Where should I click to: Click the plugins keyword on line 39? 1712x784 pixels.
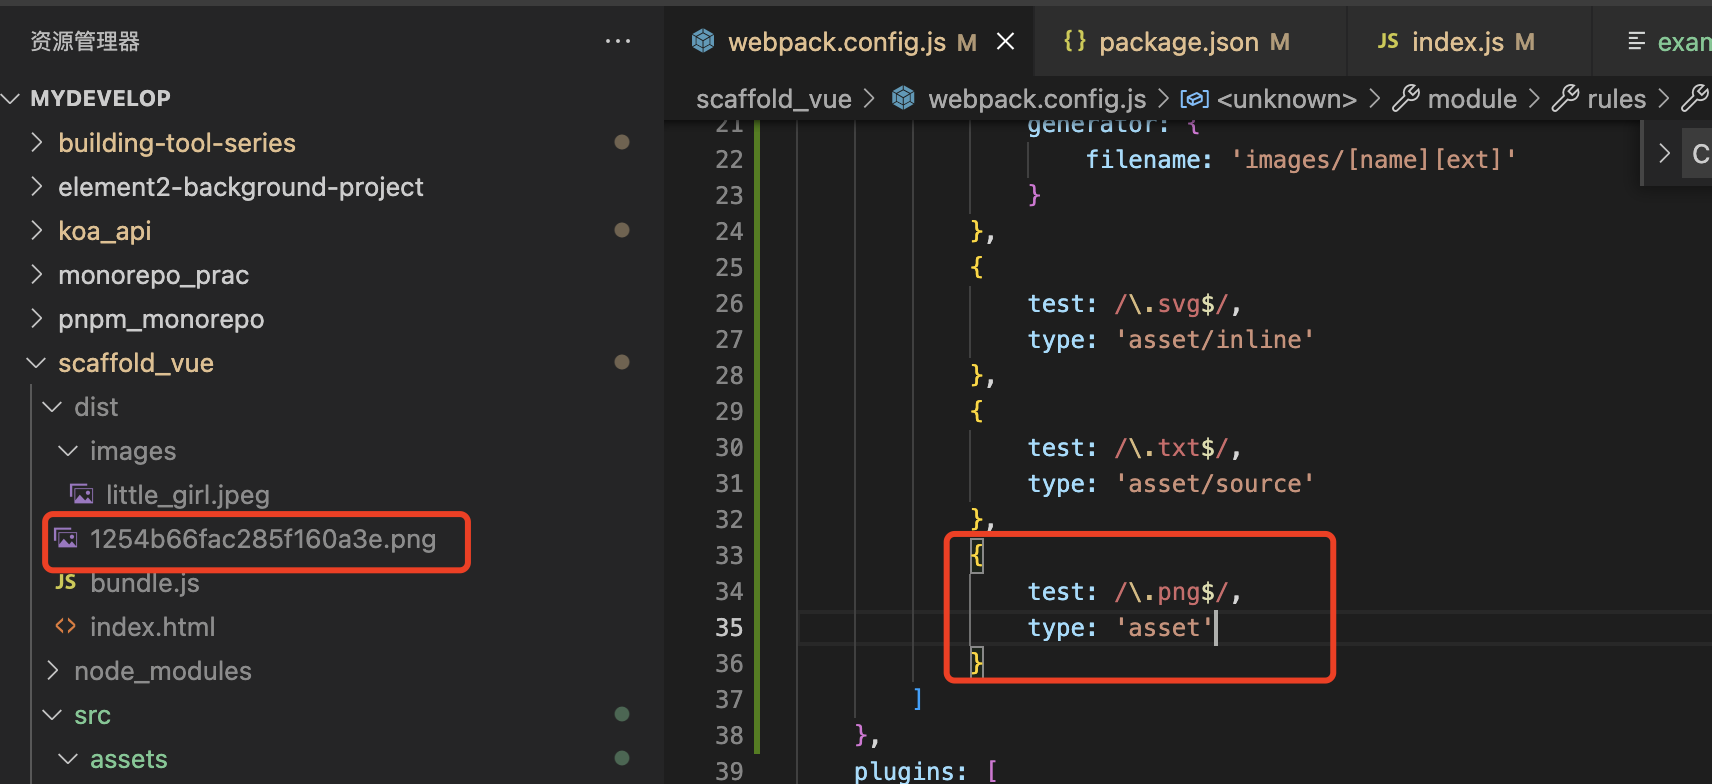pyautogui.click(x=903, y=771)
